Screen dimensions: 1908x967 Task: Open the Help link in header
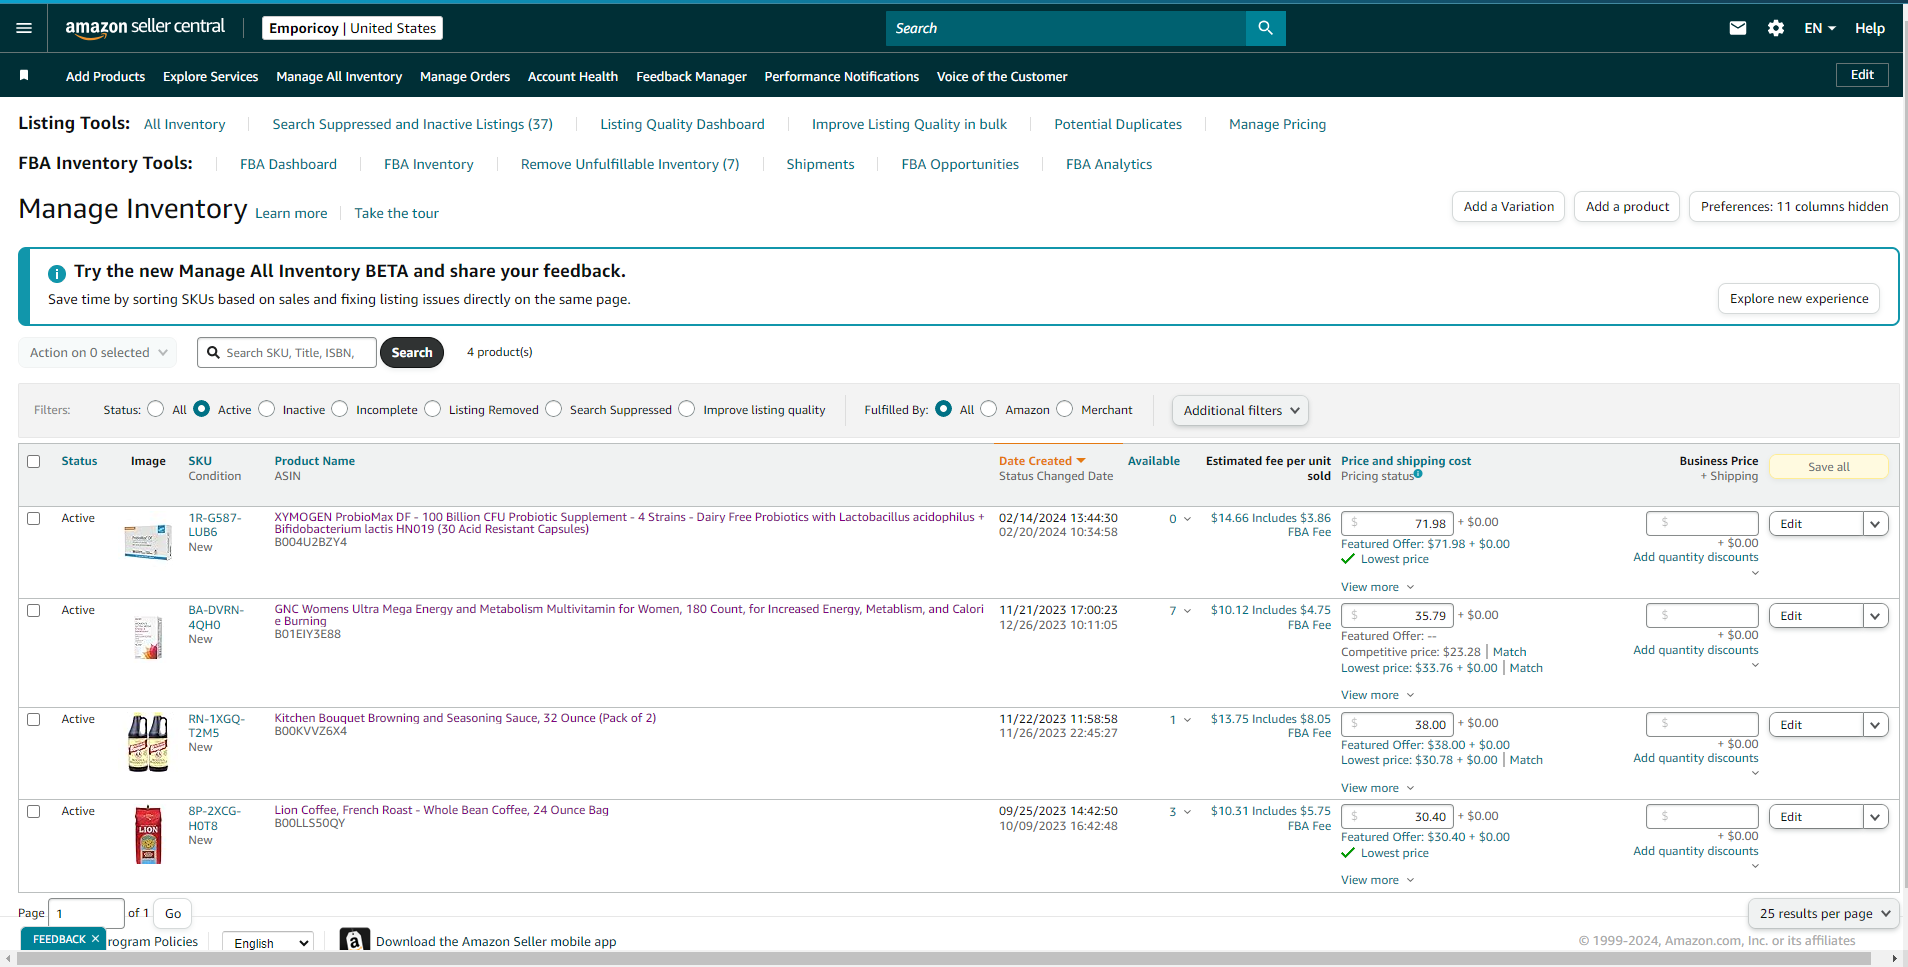1870,28
